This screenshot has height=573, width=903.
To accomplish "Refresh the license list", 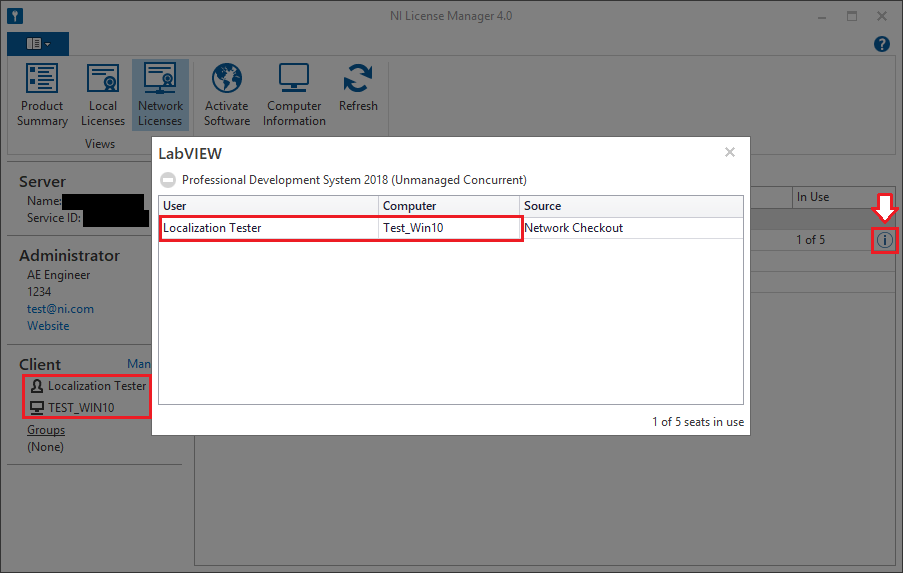I will pyautogui.click(x=358, y=88).
